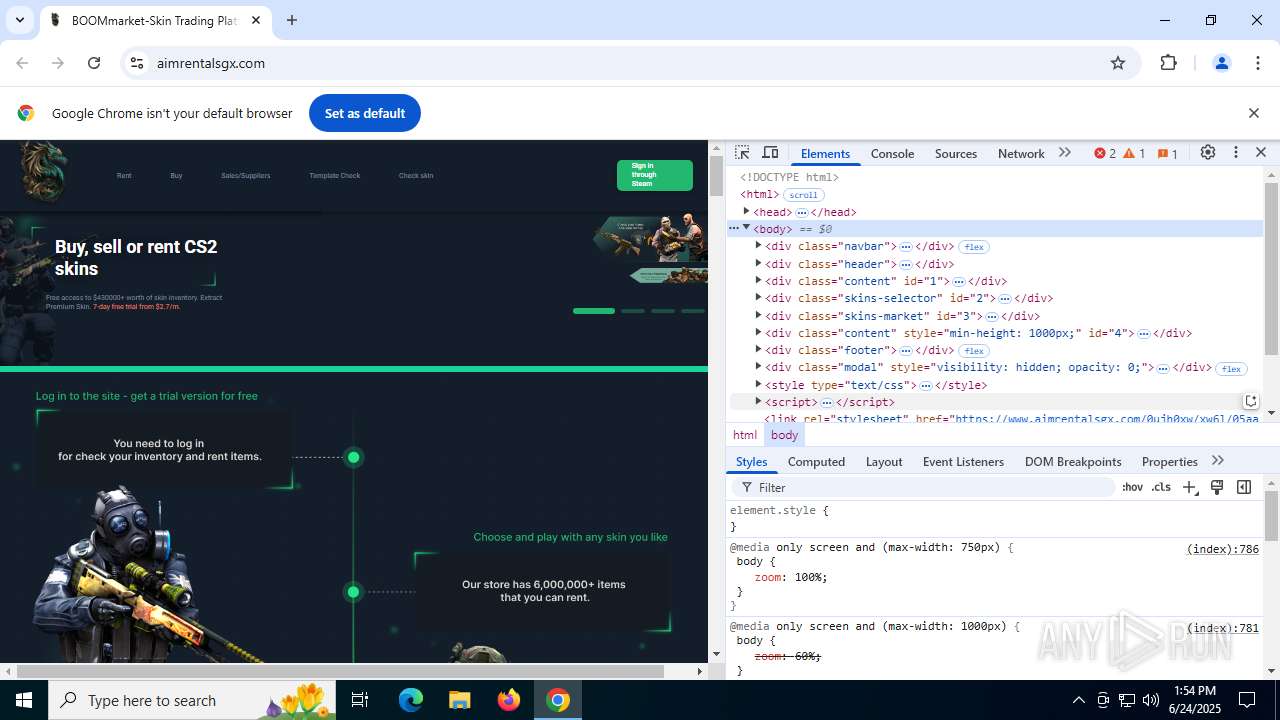The height and width of the screenshot is (720, 1280).
Task: Switch to the Sources panel tab
Action: [955, 153]
